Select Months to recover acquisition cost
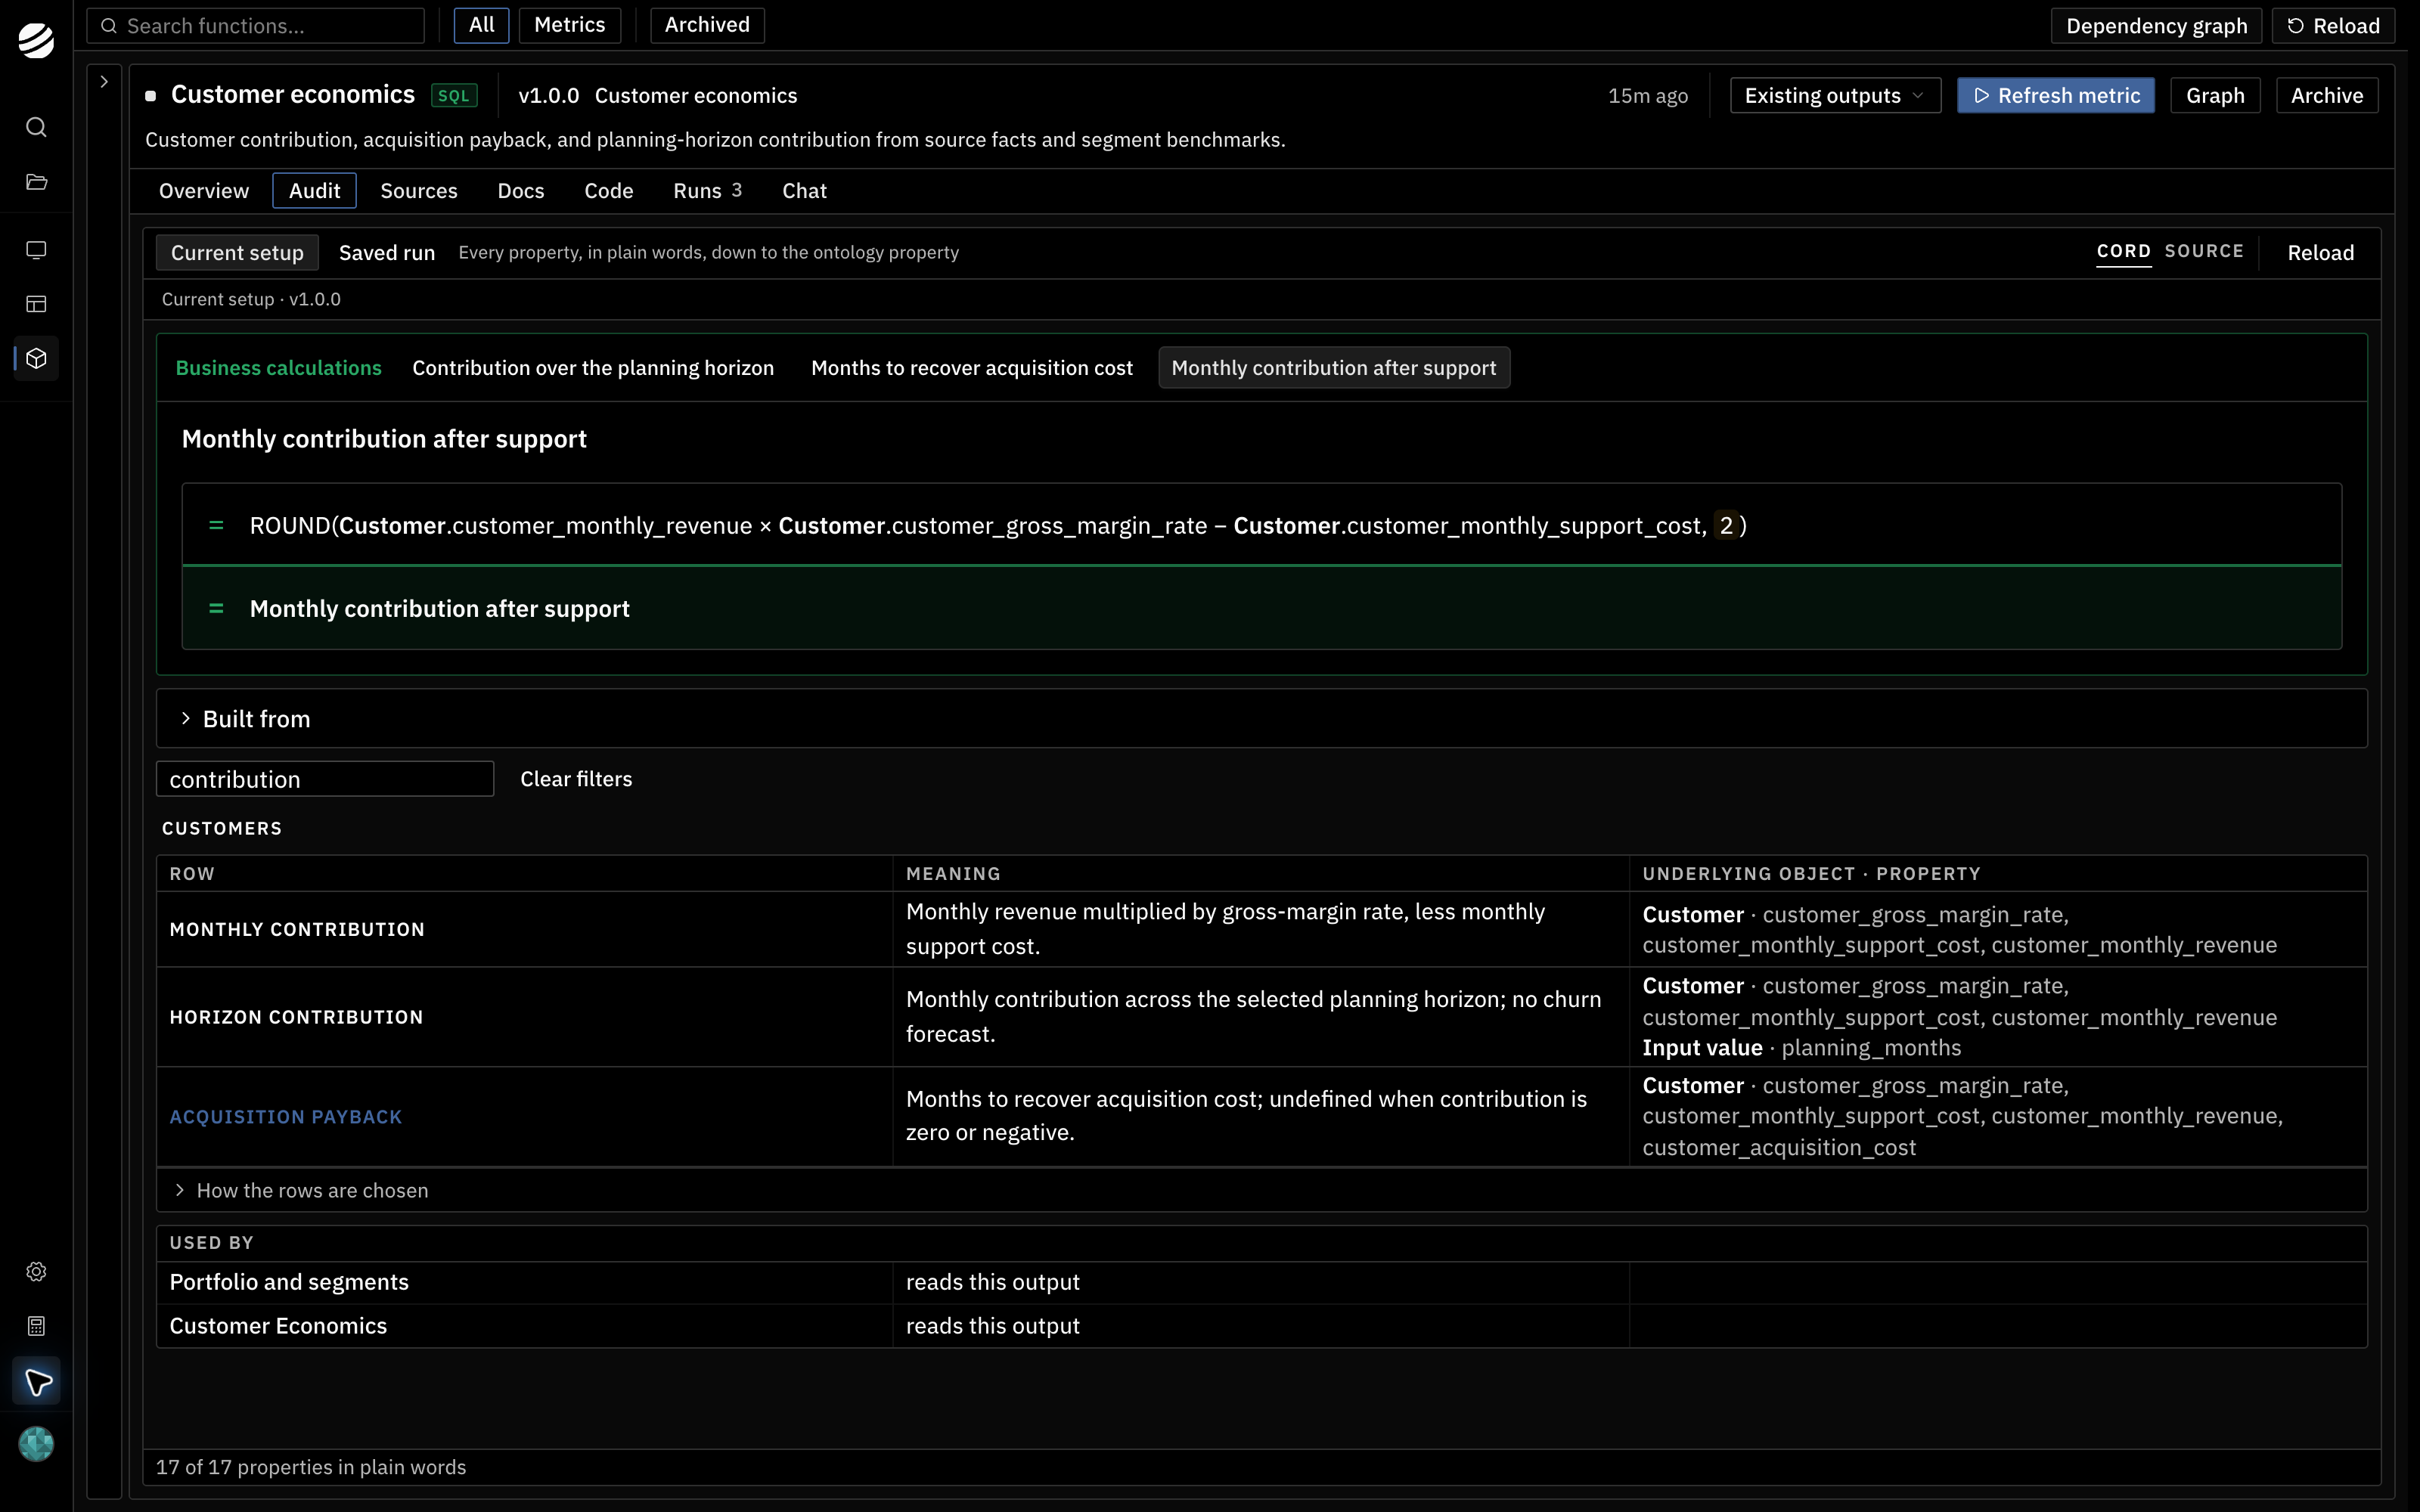 [972, 368]
